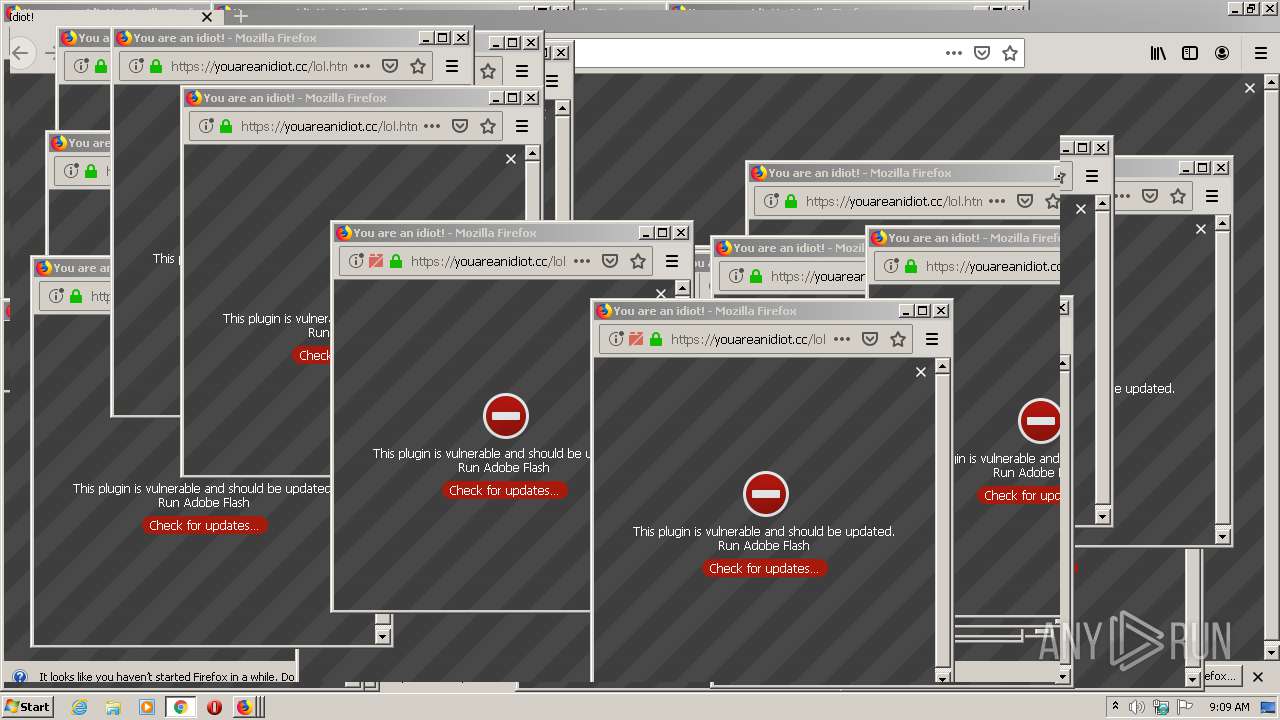
Task: Open Firefox Account icon in main toolbar
Action: (x=1222, y=53)
